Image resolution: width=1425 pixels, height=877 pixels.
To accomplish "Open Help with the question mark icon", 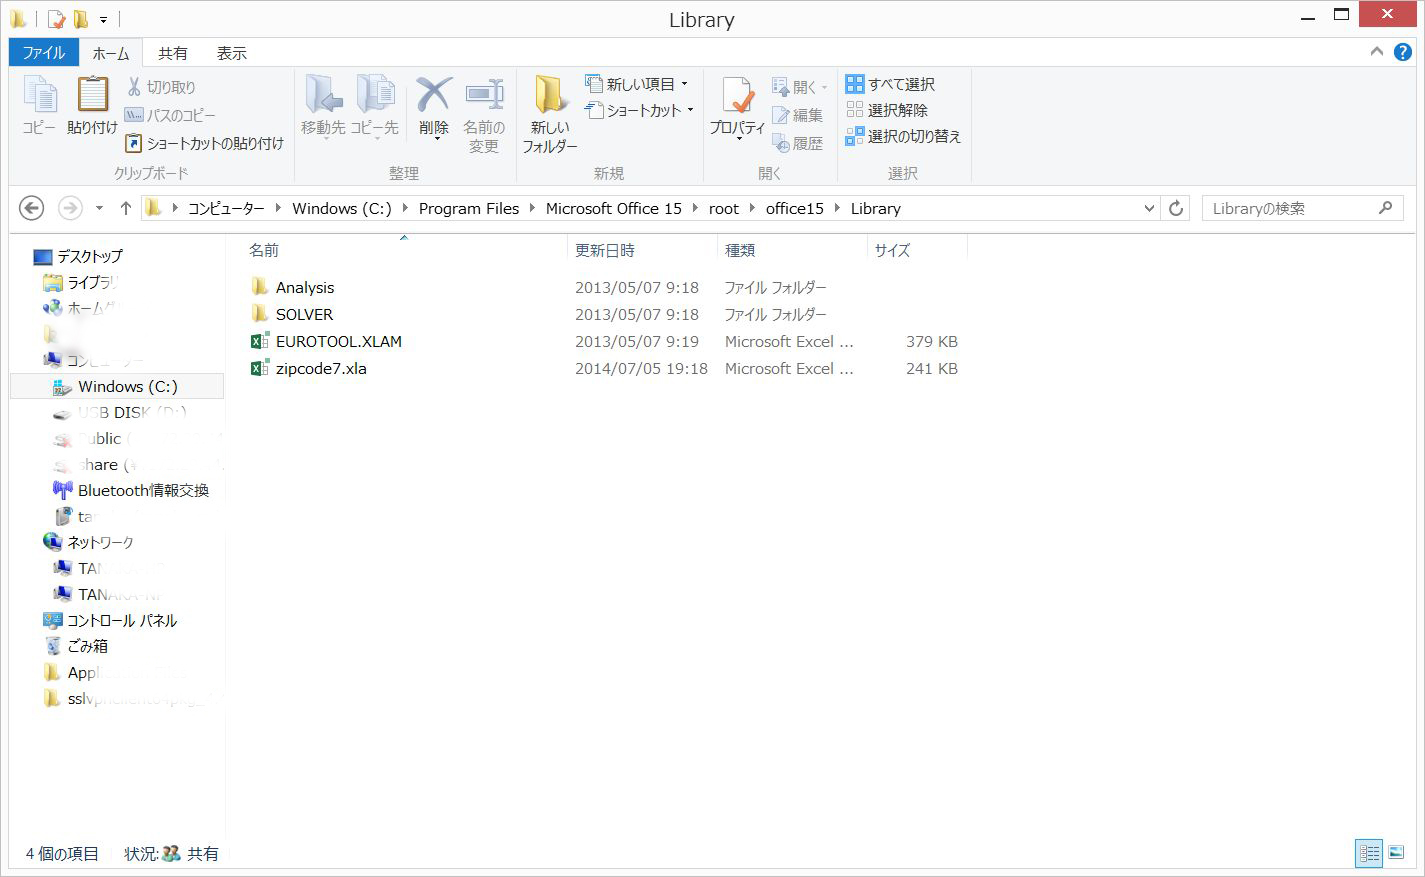I will (x=1403, y=52).
